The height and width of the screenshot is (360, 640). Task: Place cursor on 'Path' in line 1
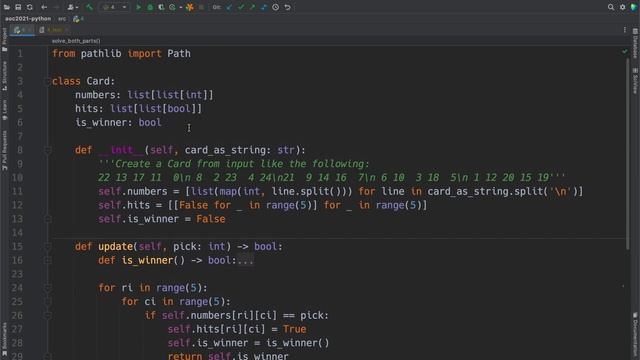179,53
